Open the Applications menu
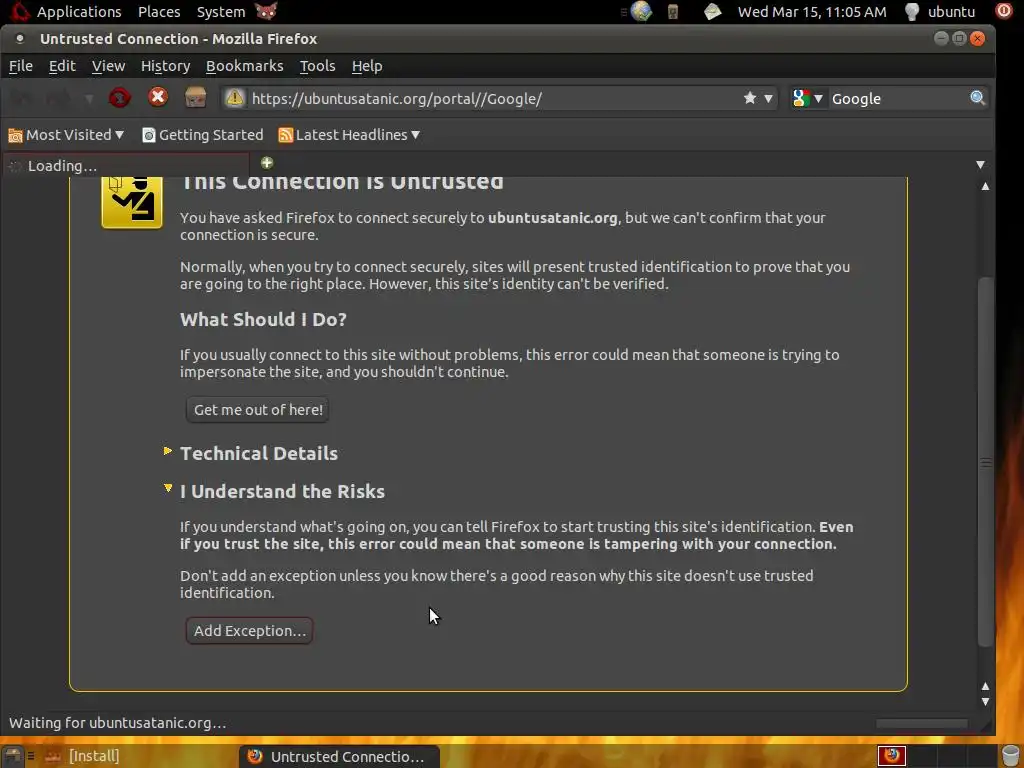Viewport: 1024px width, 768px height. click(x=79, y=12)
